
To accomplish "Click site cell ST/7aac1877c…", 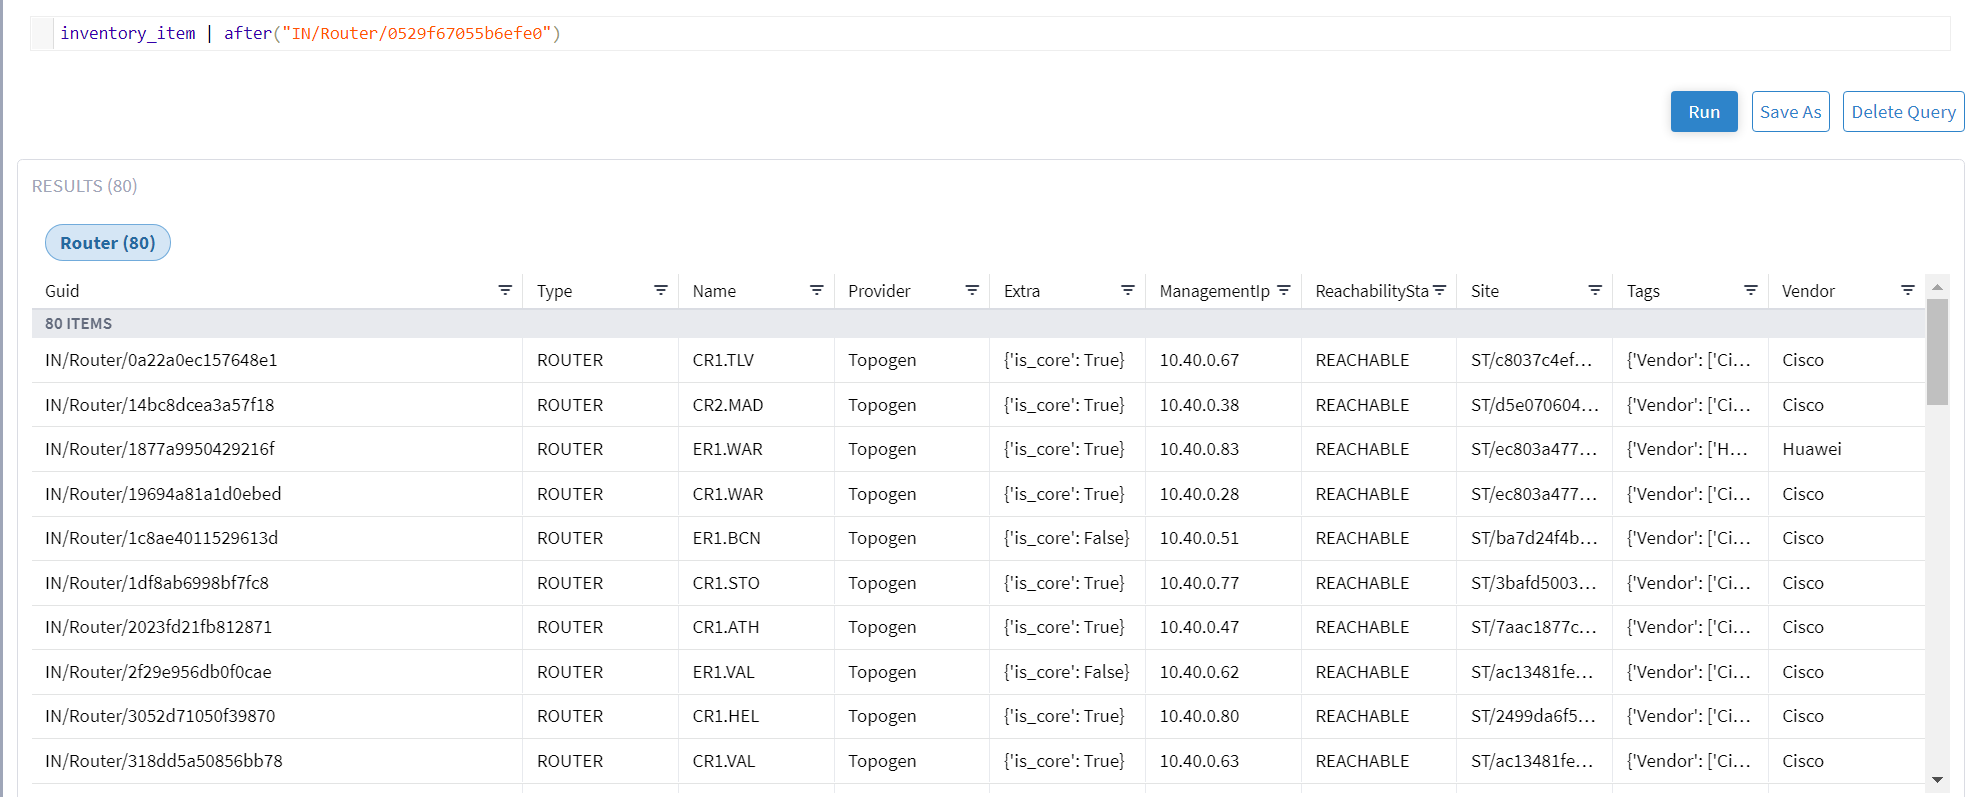I will 1534,627.
